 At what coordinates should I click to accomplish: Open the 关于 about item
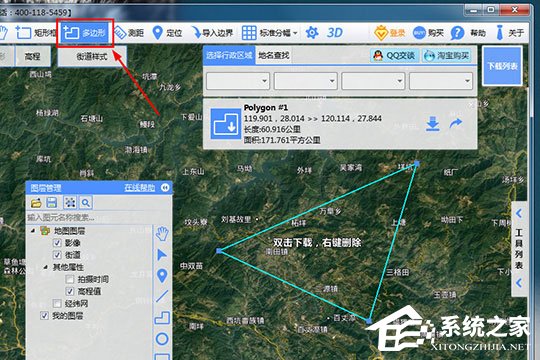510,33
